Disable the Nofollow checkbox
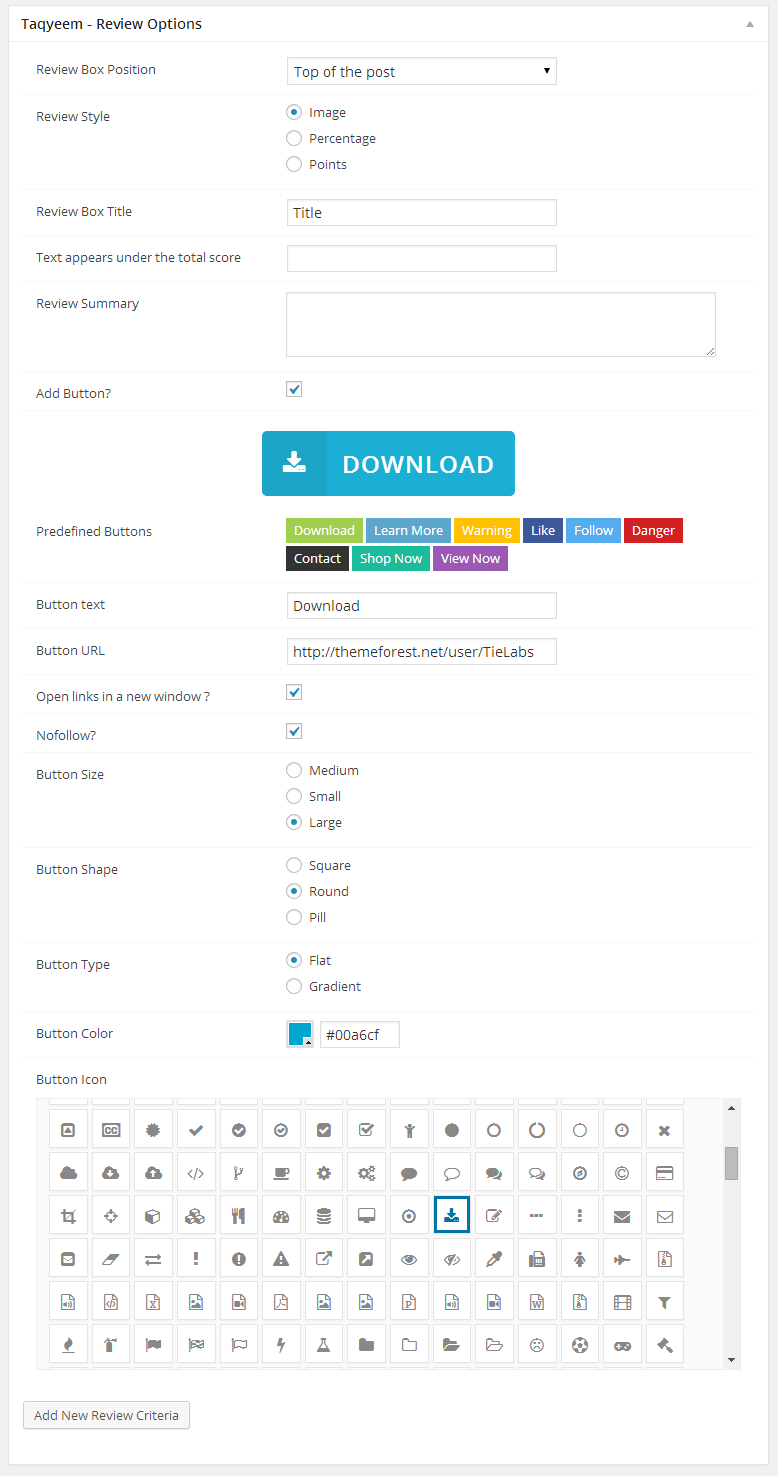778x1476 pixels. (294, 732)
